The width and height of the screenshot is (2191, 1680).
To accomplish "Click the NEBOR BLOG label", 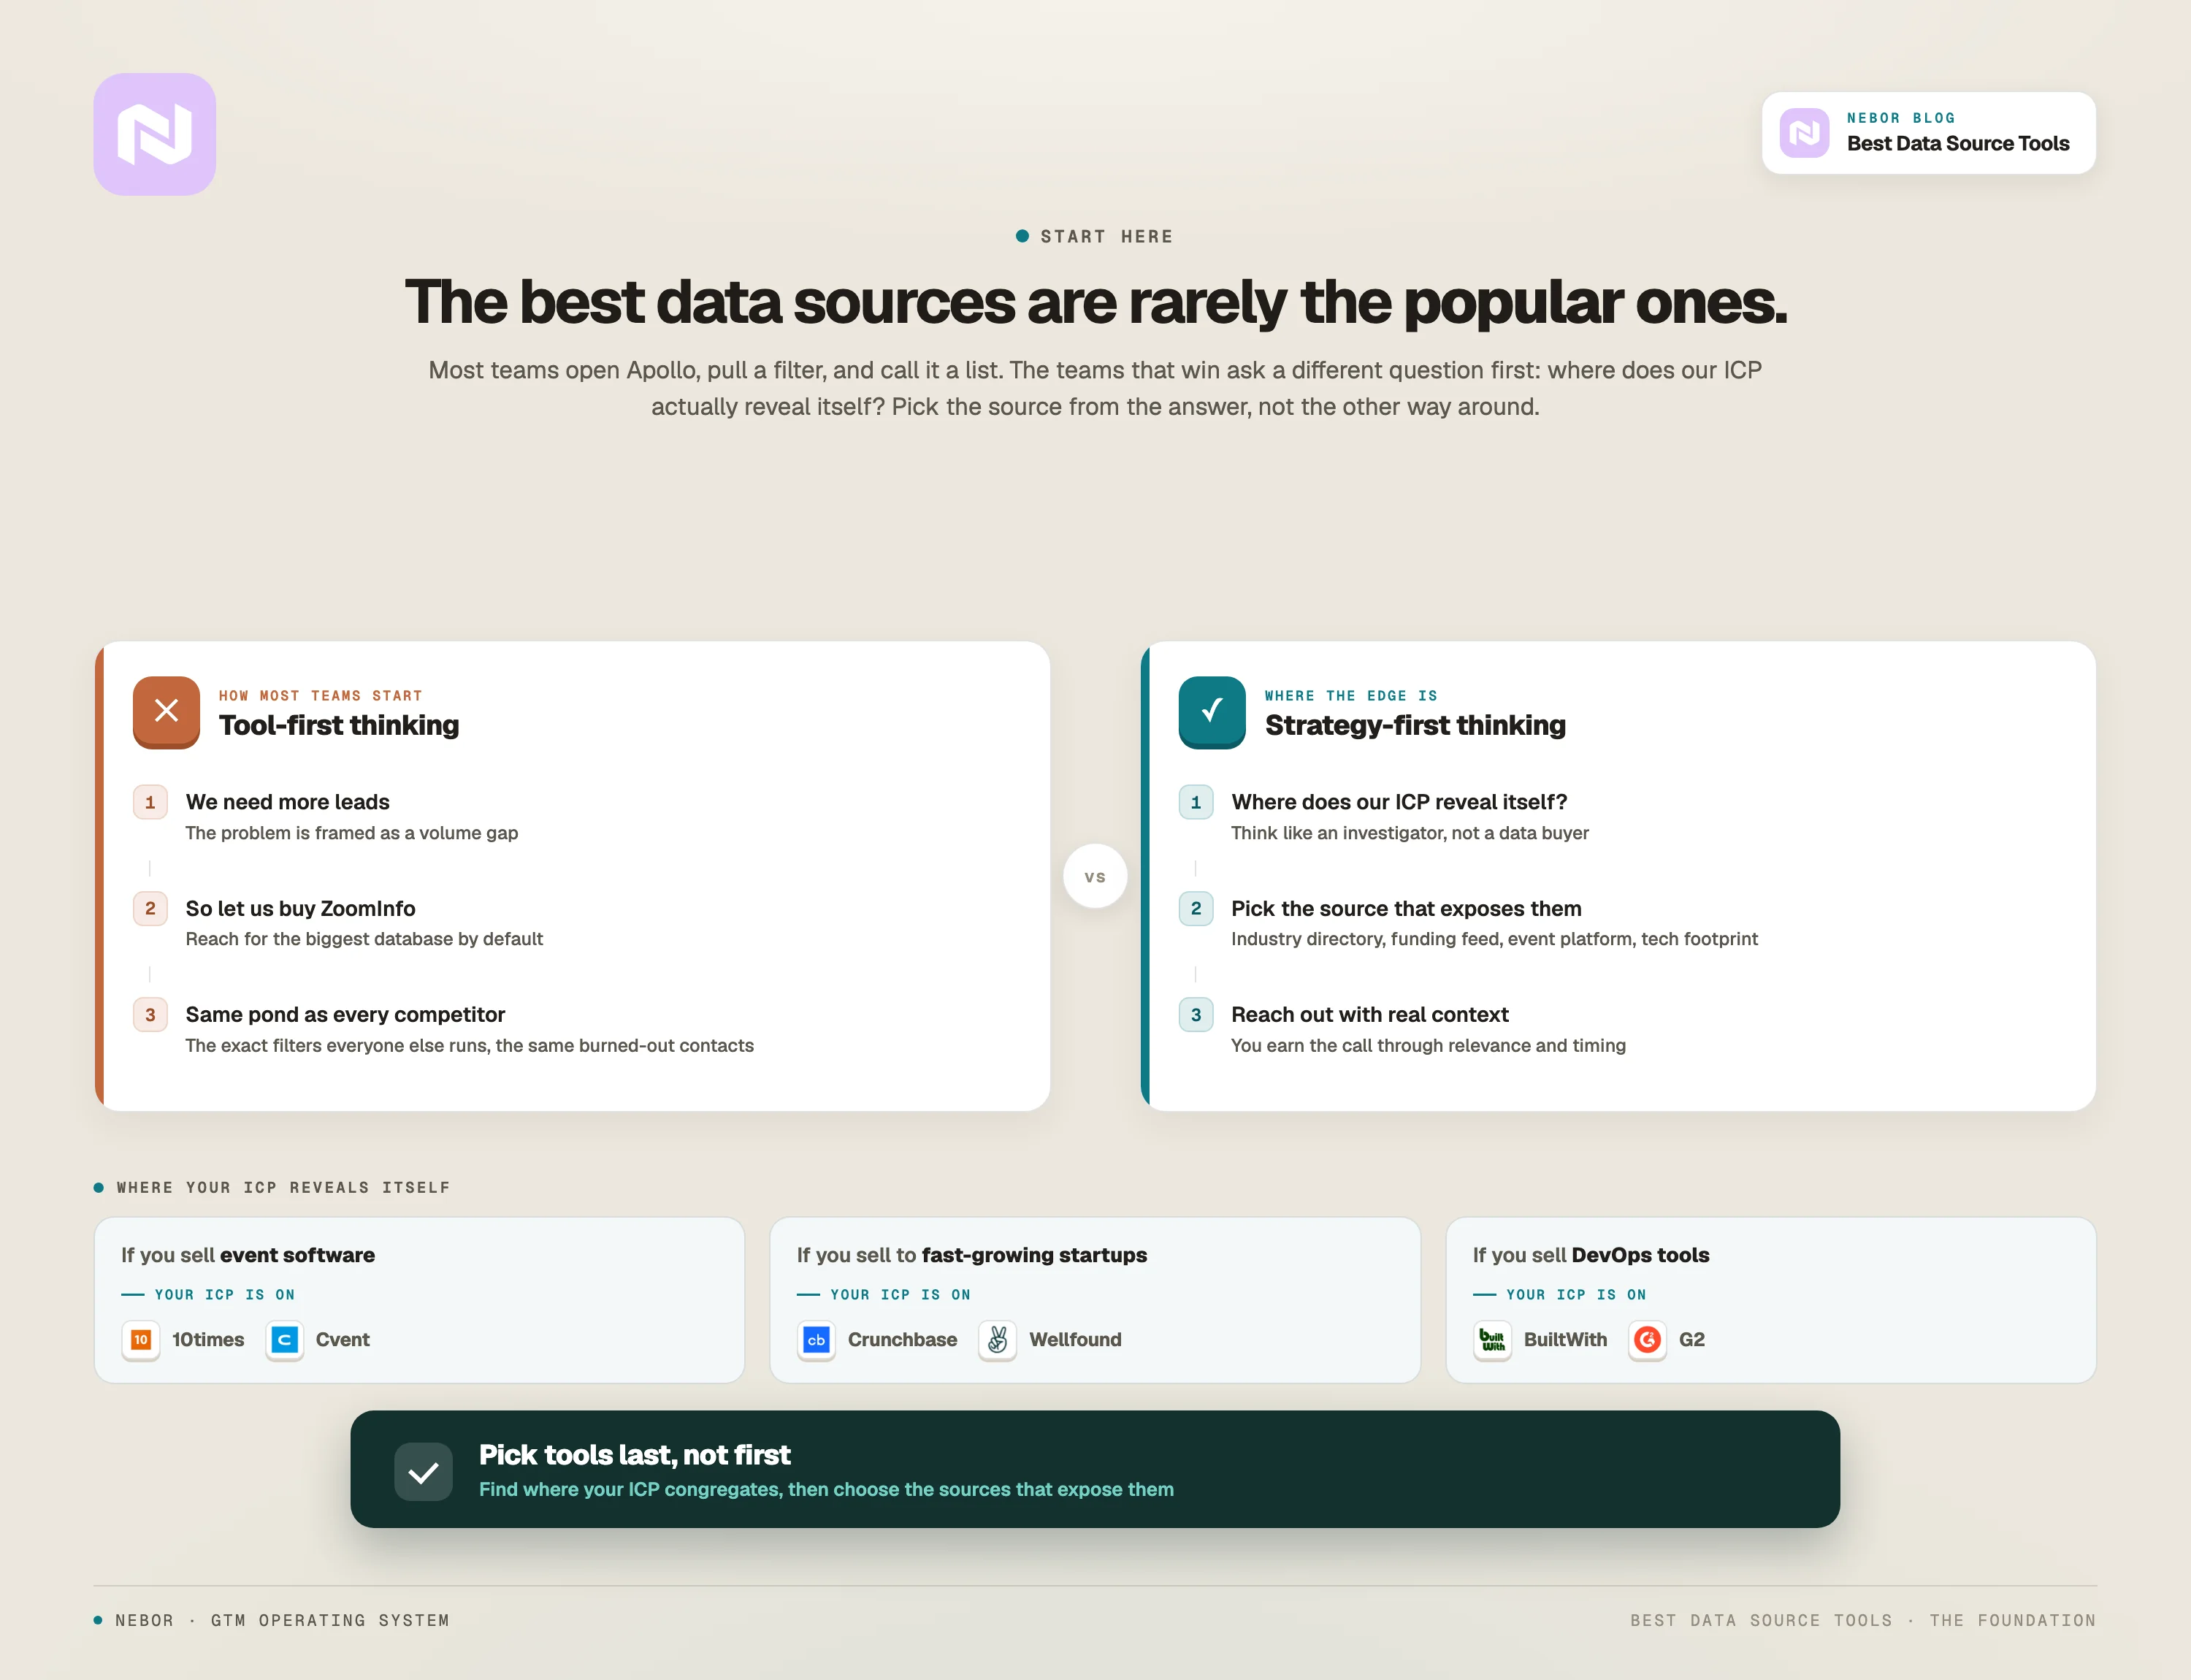I will tap(1900, 118).
